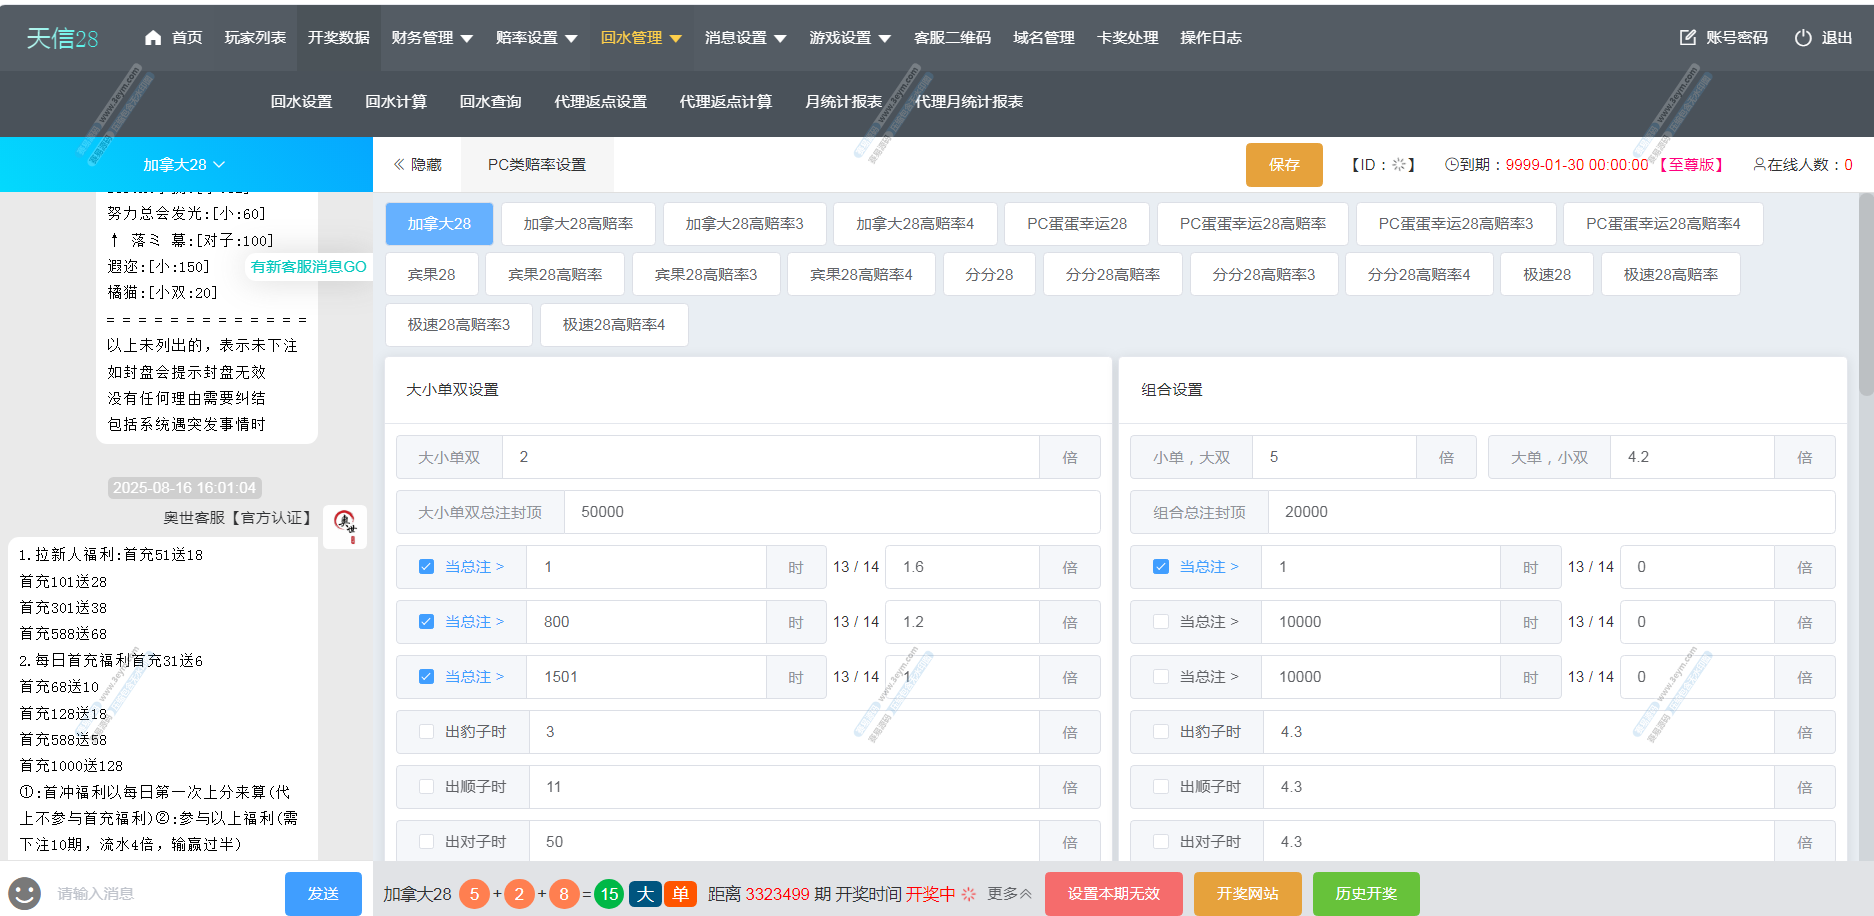1874x916 pixels.
Task: Enable 出顺子时 checkbox in 组合设置
Action: point(1161,787)
